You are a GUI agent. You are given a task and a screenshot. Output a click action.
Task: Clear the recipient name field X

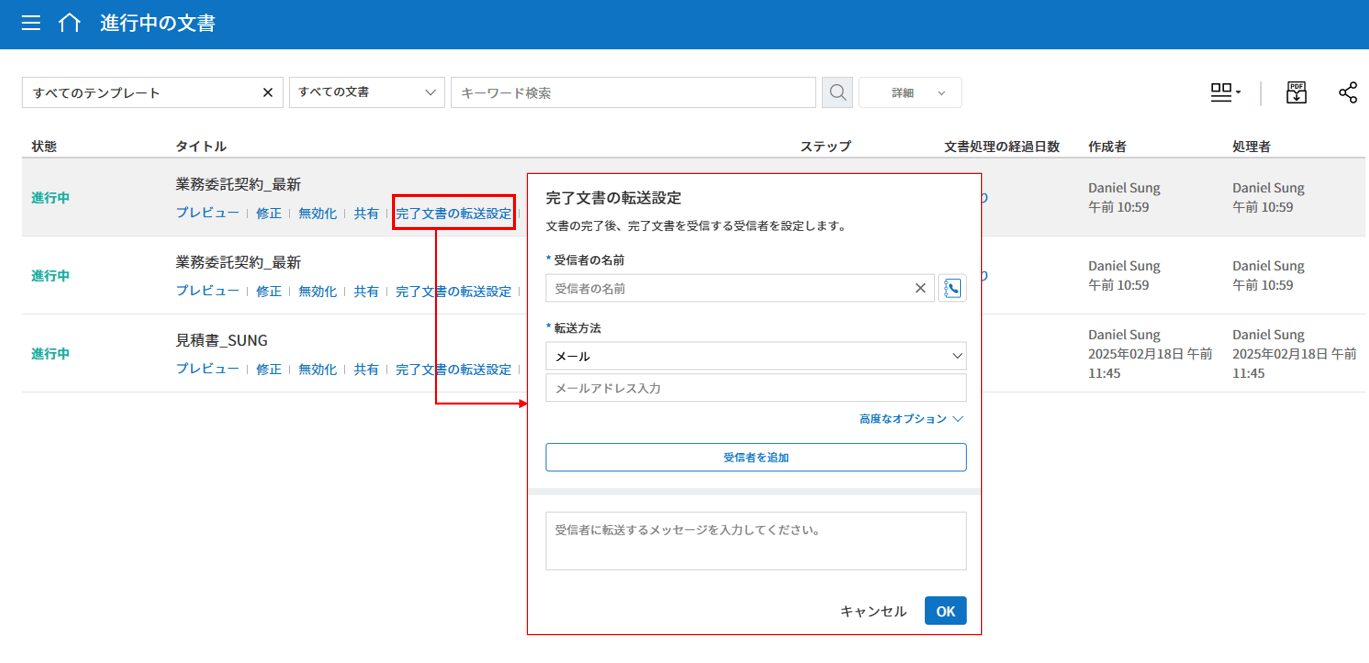[920, 288]
